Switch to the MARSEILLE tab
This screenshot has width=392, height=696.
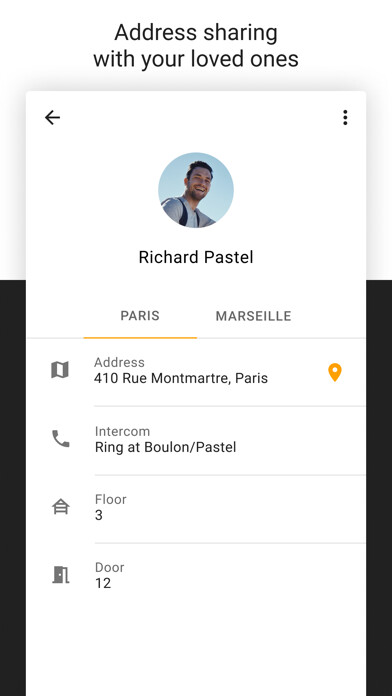click(x=253, y=316)
